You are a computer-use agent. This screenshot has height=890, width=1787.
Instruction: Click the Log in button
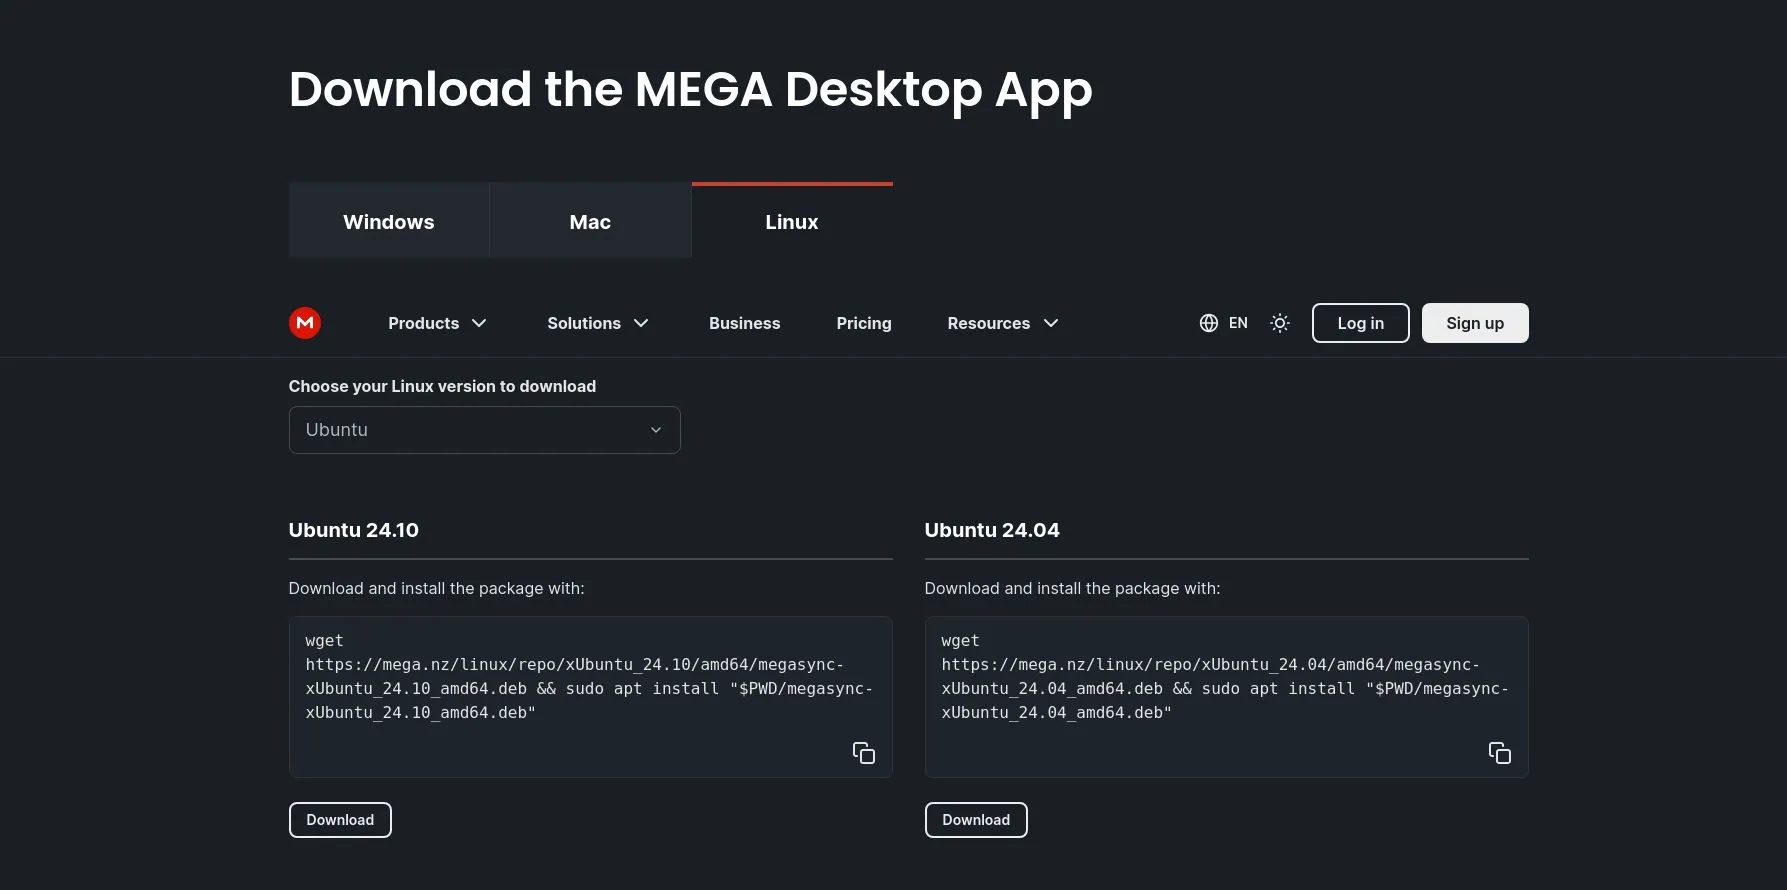click(x=1361, y=323)
